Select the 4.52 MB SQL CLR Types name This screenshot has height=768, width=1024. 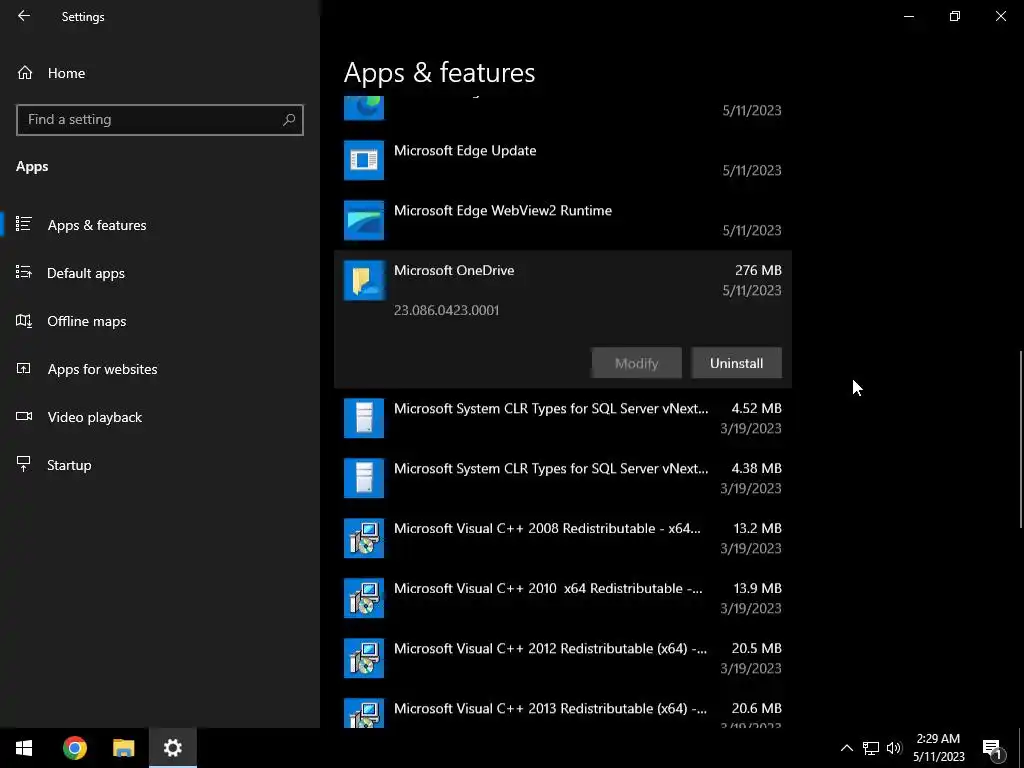[x=551, y=409]
